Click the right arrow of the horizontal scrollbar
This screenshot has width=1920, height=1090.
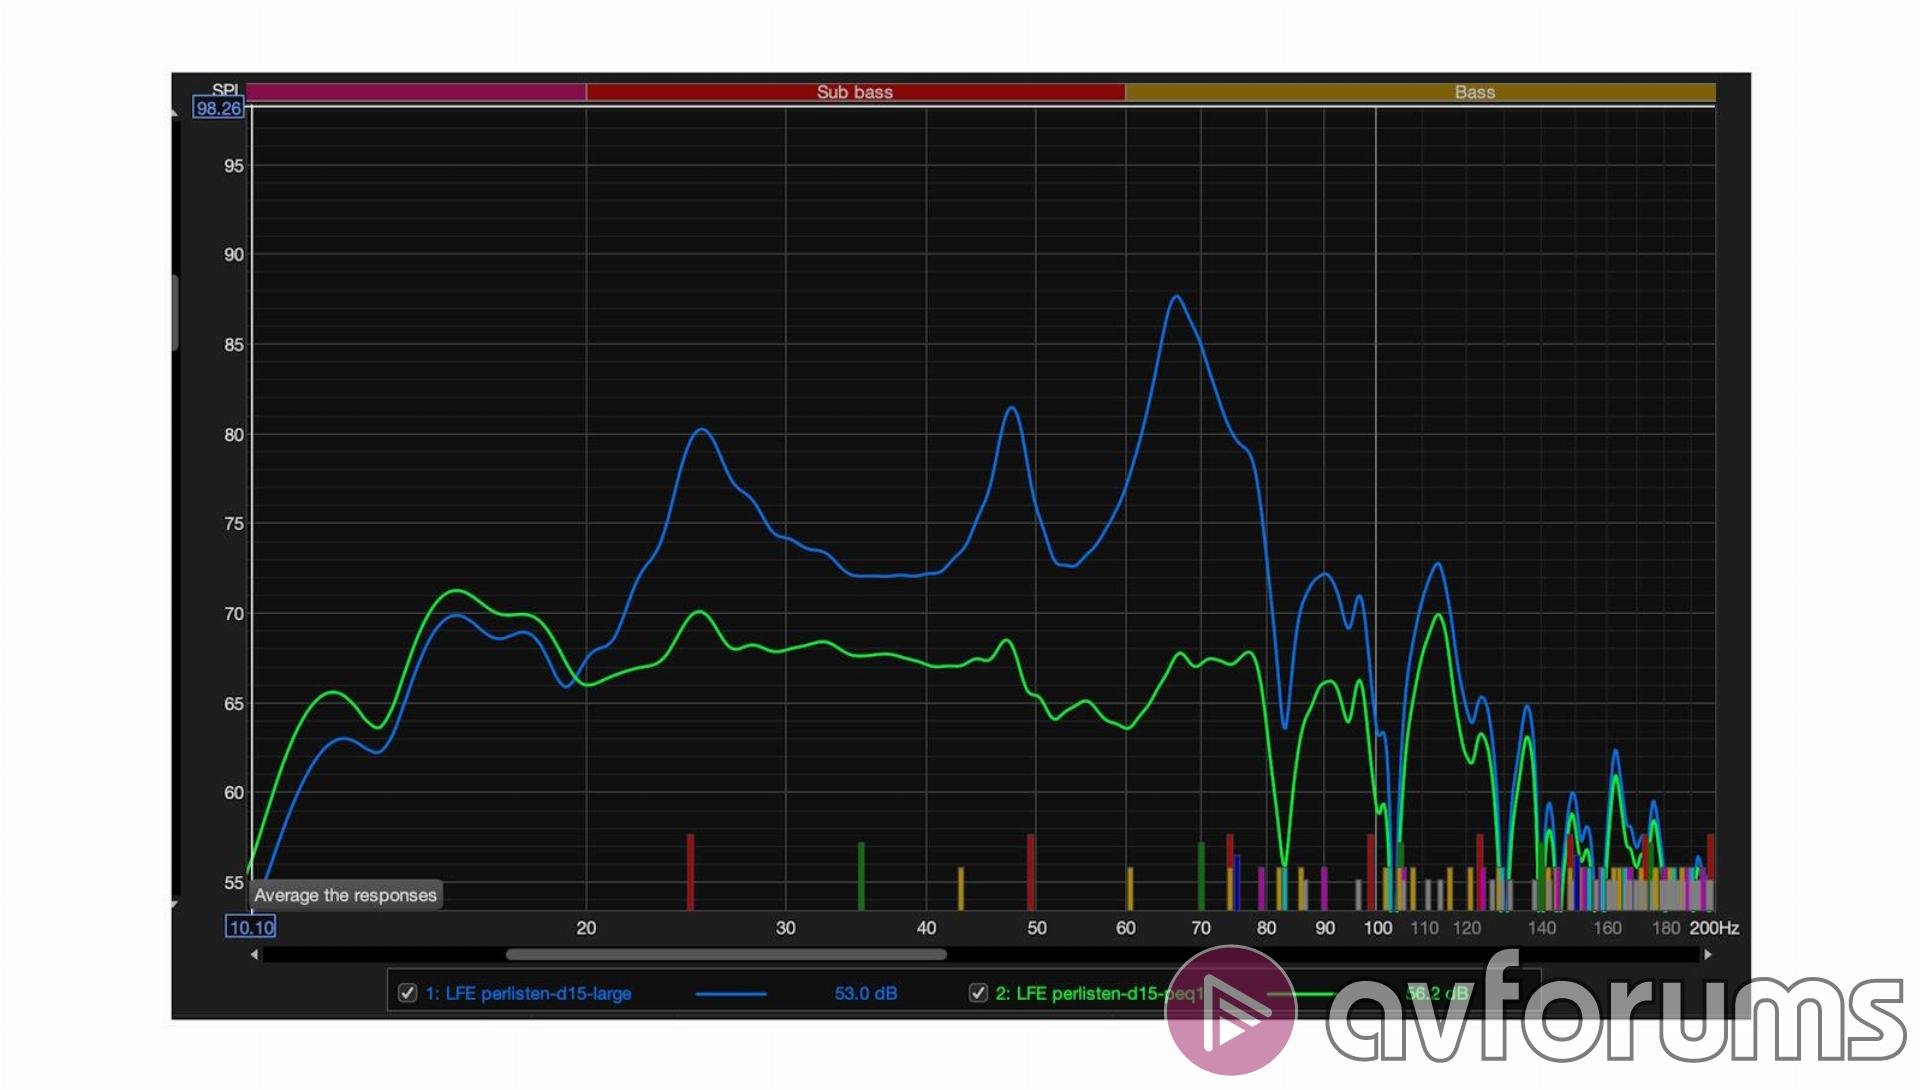1708,955
